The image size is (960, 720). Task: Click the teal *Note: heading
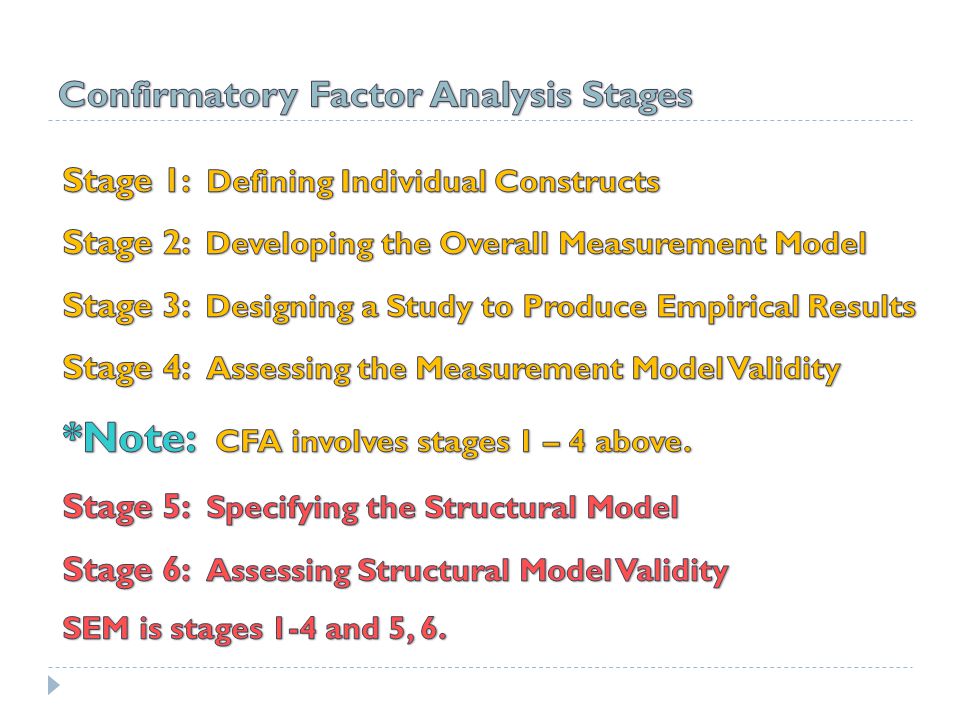point(130,438)
